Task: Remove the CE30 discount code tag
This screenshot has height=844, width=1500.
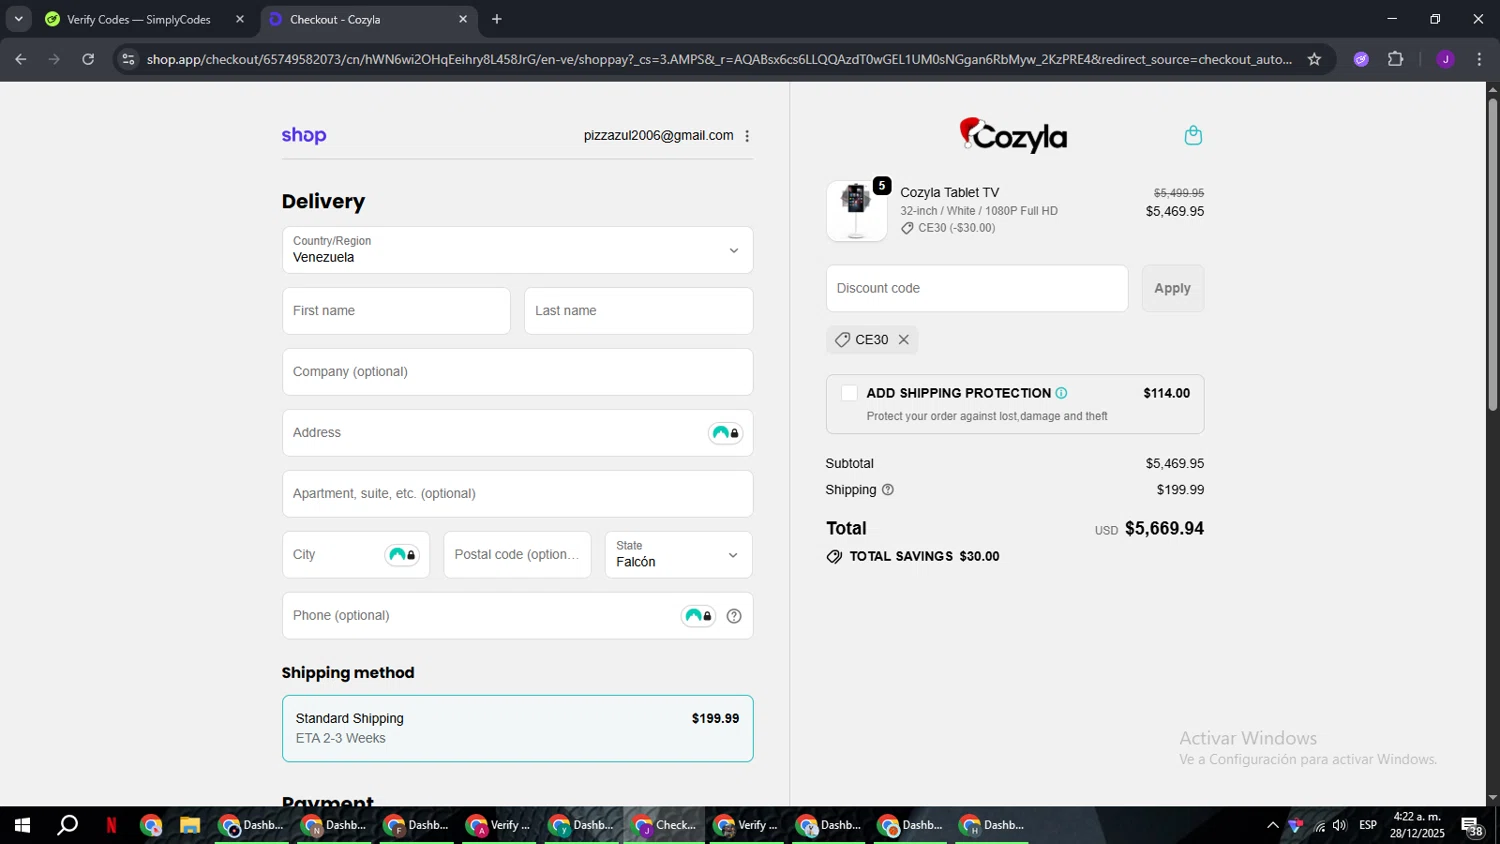Action: [904, 340]
